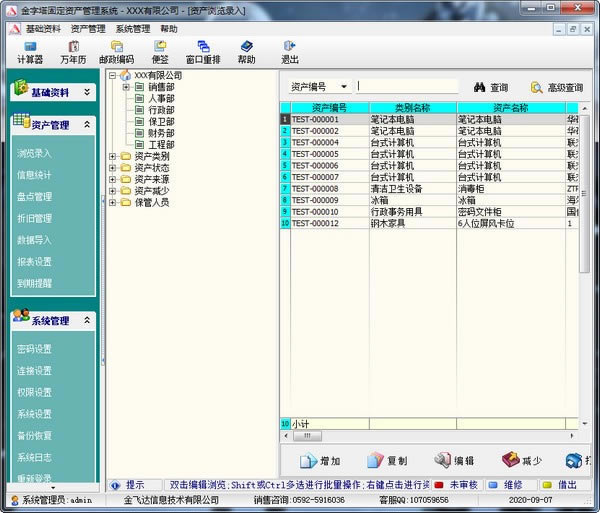Image resolution: width=600 pixels, height=513 pixels.
Task: Expand the 资产类别 tree node
Action: click(x=113, y=156)
